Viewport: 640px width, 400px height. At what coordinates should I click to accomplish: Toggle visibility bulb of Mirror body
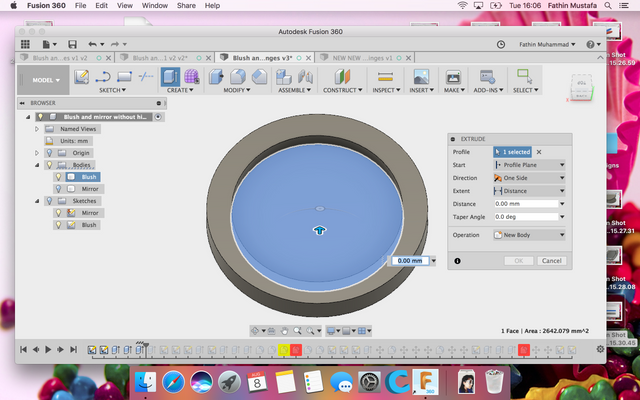(x=58, y=189)
